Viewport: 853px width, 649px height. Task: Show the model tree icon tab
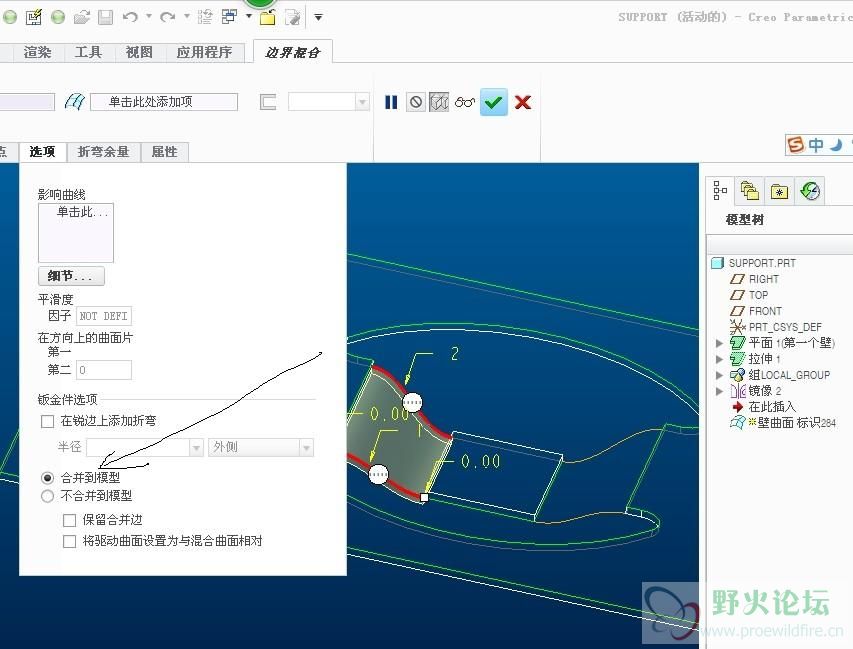click(720, 190)
